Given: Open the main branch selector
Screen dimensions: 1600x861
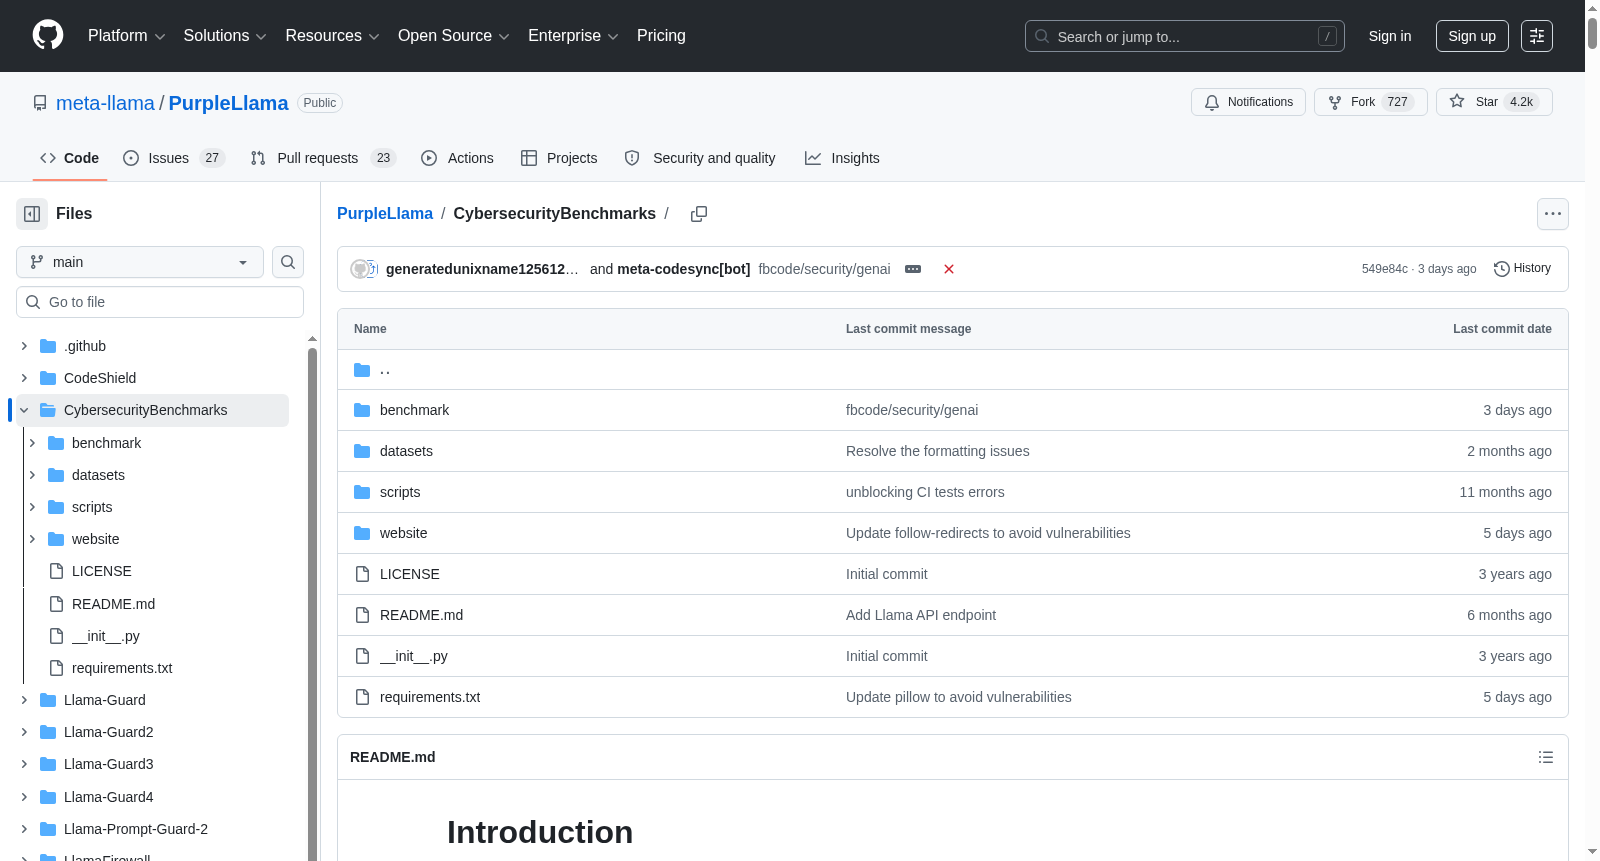Looking at the screenshot, I should pos(140,262).
